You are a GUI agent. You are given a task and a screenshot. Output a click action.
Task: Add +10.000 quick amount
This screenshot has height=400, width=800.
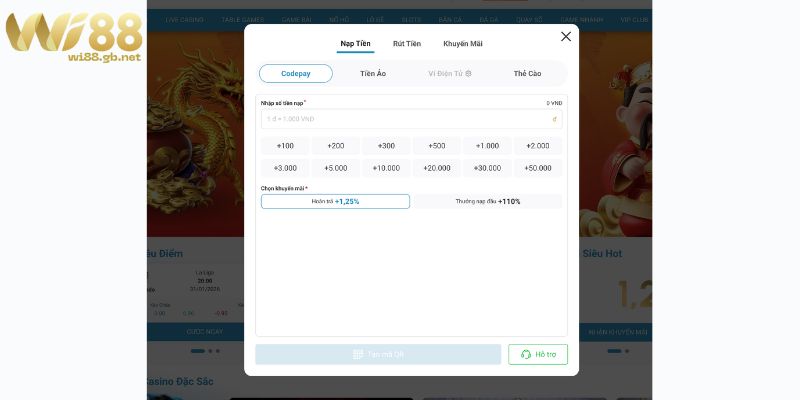[386, 168]
